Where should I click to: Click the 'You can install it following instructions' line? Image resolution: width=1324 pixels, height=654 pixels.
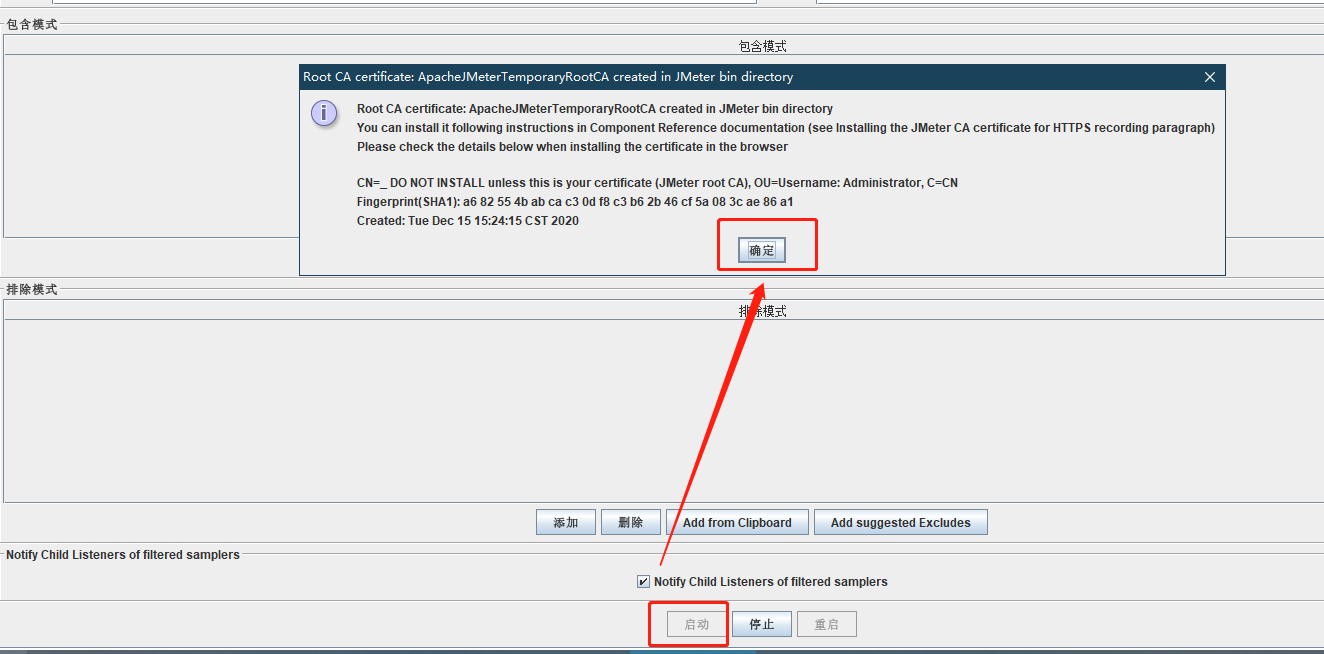786,127
